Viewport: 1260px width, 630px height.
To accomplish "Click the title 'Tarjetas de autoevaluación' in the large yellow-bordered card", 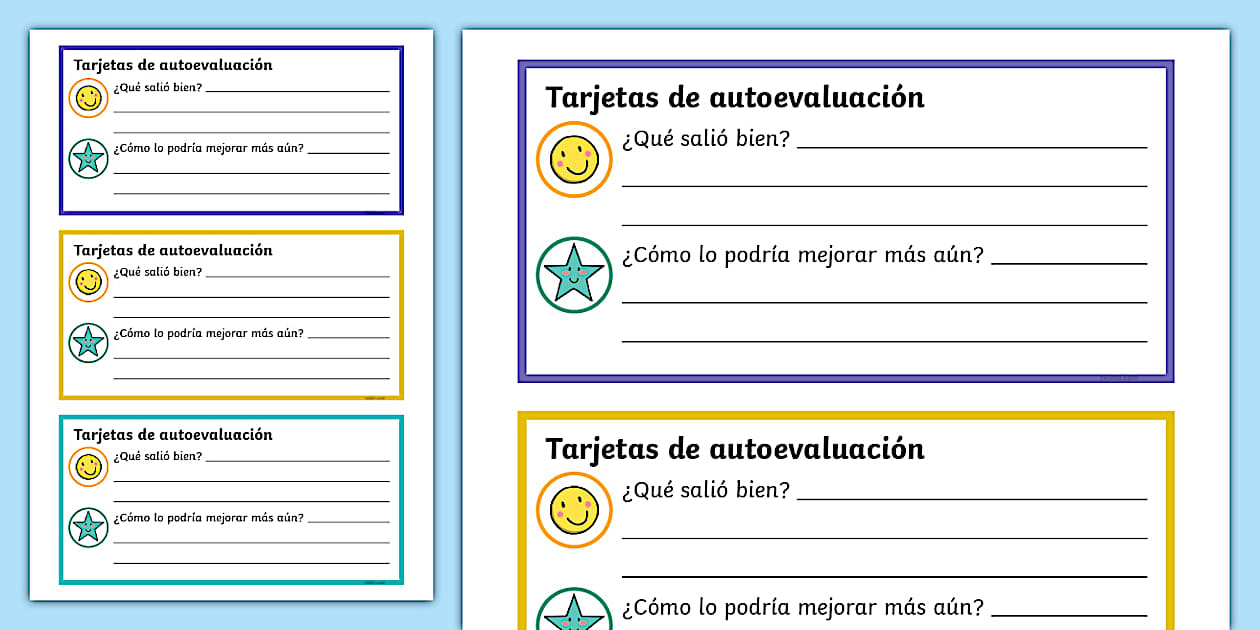I will (734, 449).
